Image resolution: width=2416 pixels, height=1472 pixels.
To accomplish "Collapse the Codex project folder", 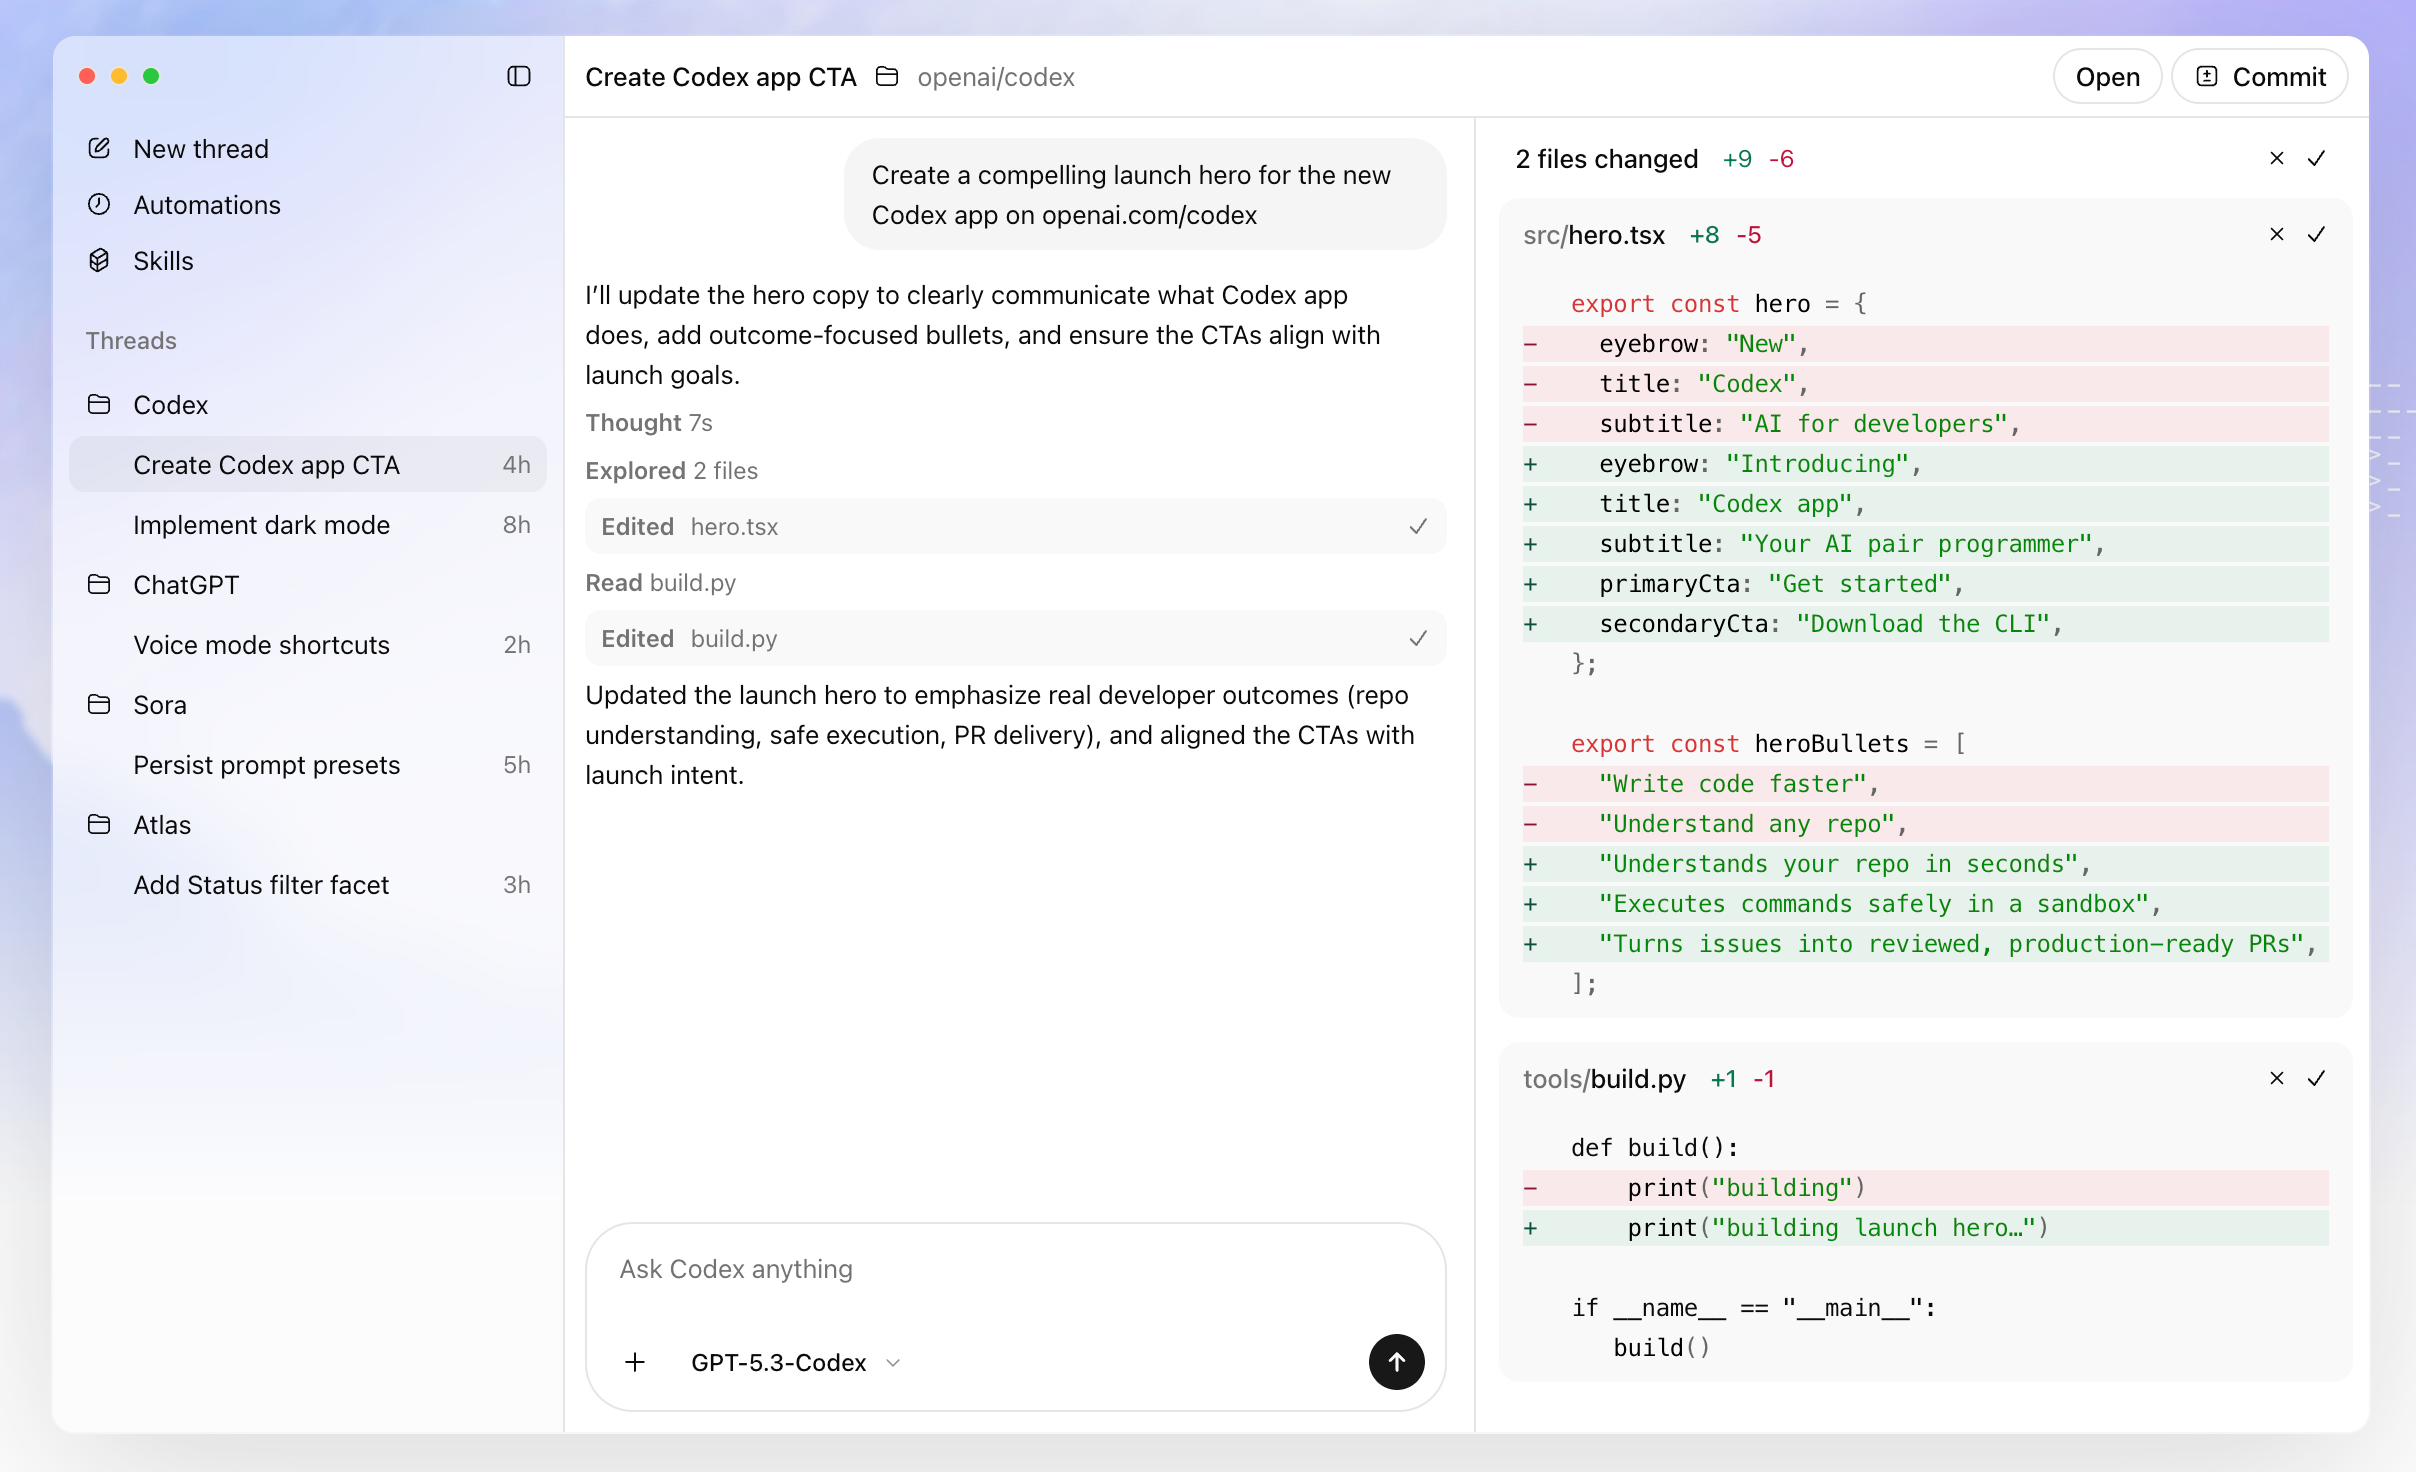I will tap(170, 405).
